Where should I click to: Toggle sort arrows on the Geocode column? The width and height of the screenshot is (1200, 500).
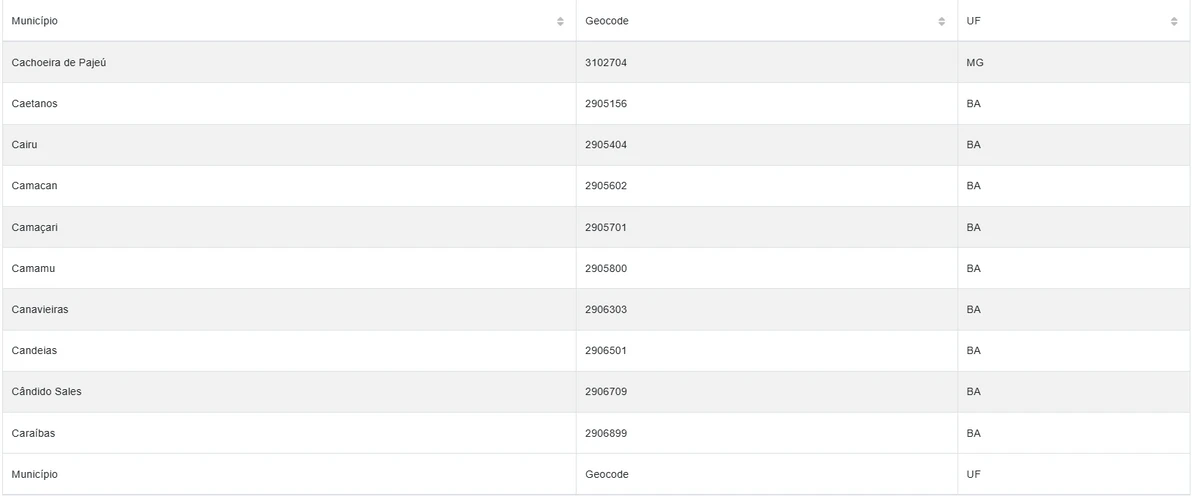pyautogui.click(x=942, y=21)
